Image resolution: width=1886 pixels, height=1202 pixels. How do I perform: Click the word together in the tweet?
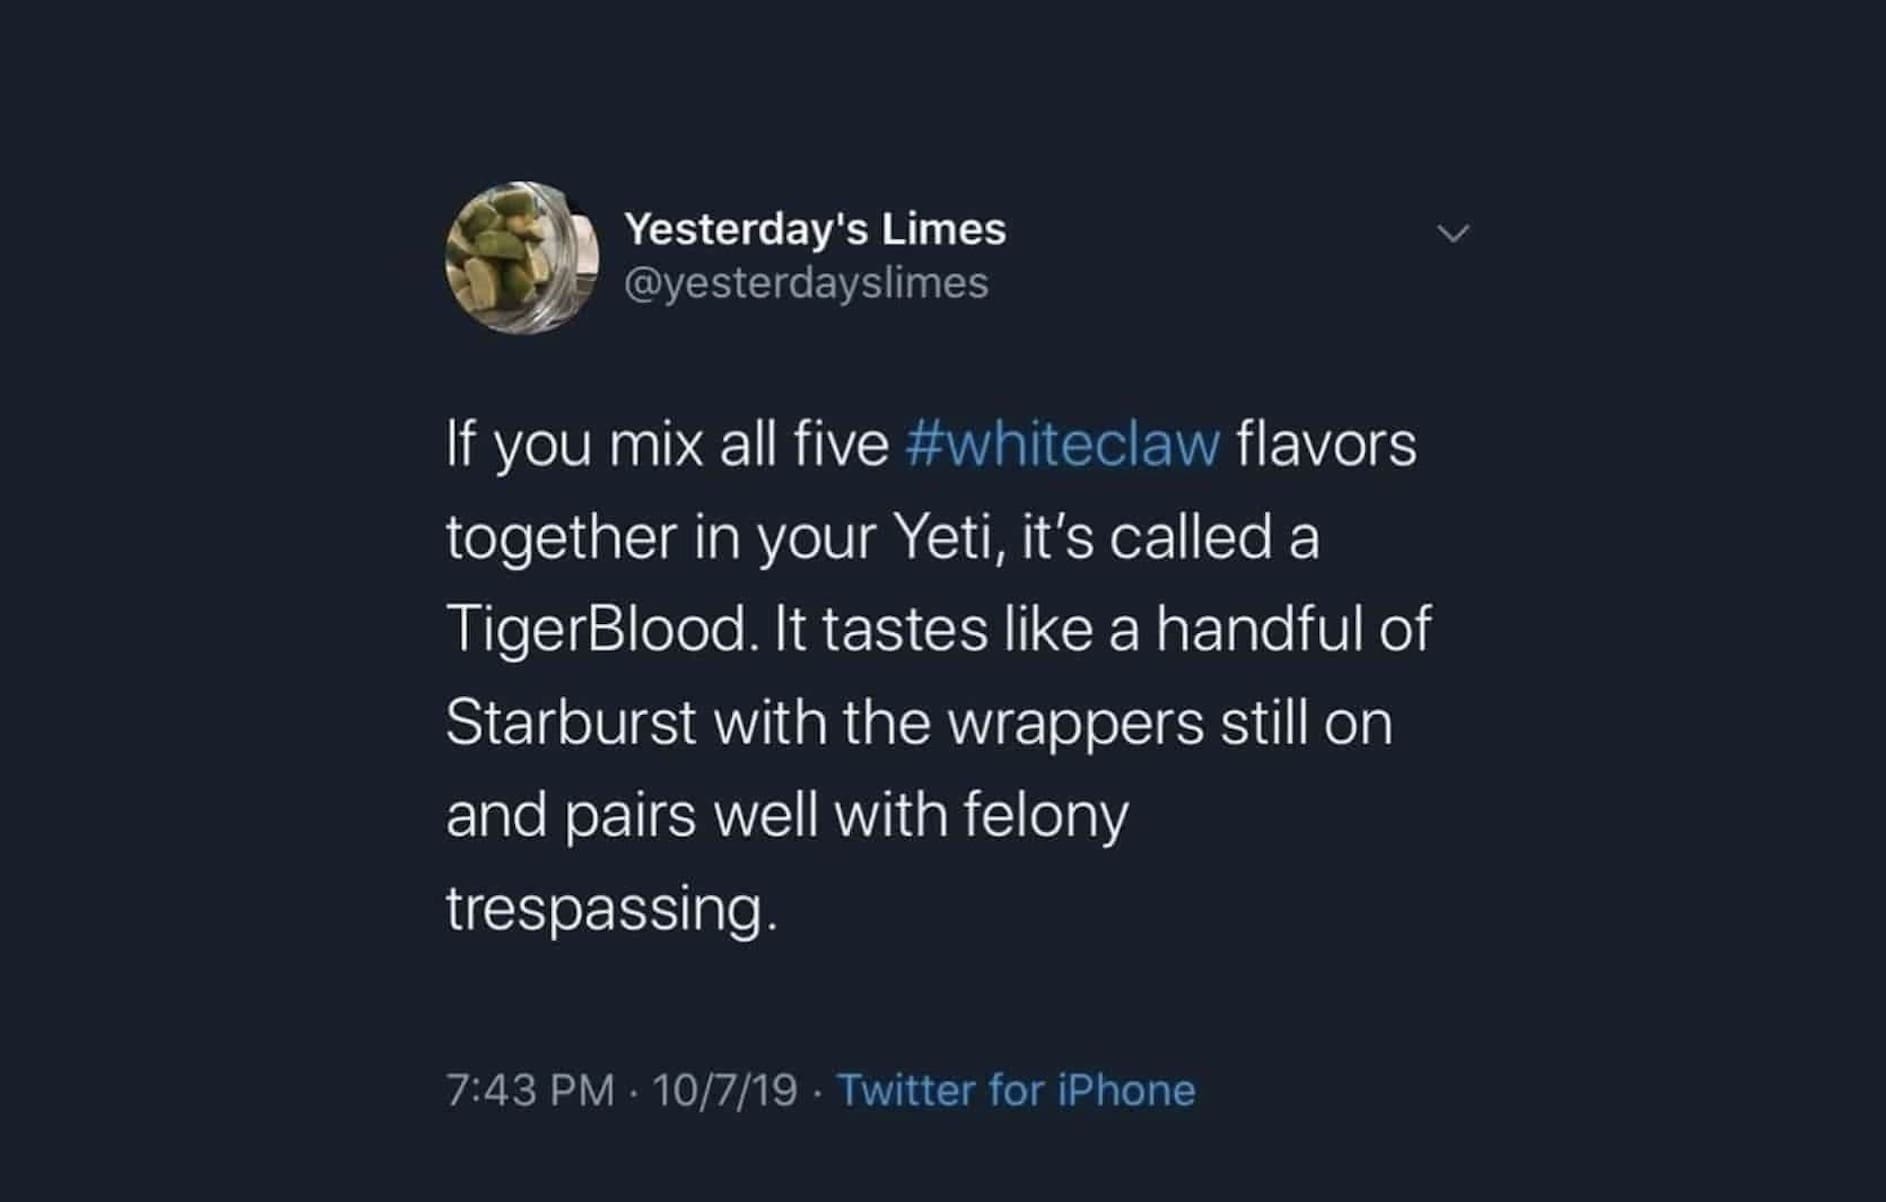[x=561, y=538]
